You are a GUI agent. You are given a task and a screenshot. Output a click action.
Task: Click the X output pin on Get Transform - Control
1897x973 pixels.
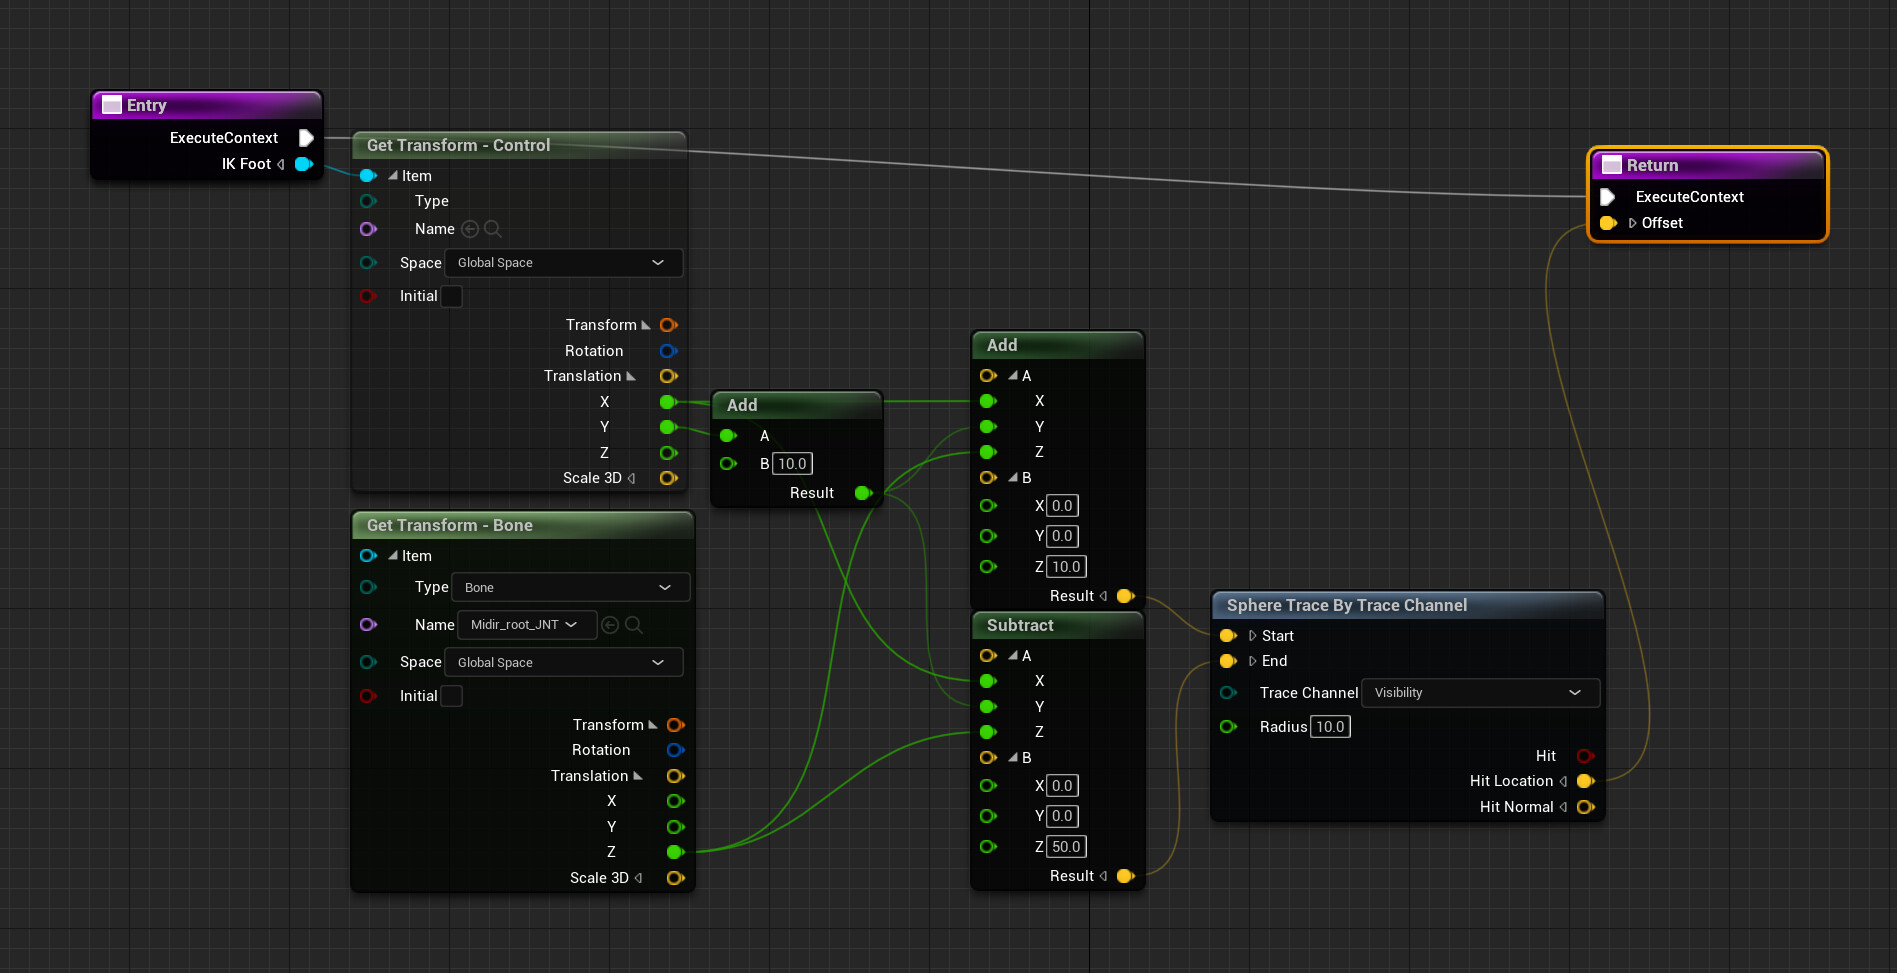[668, 401]
